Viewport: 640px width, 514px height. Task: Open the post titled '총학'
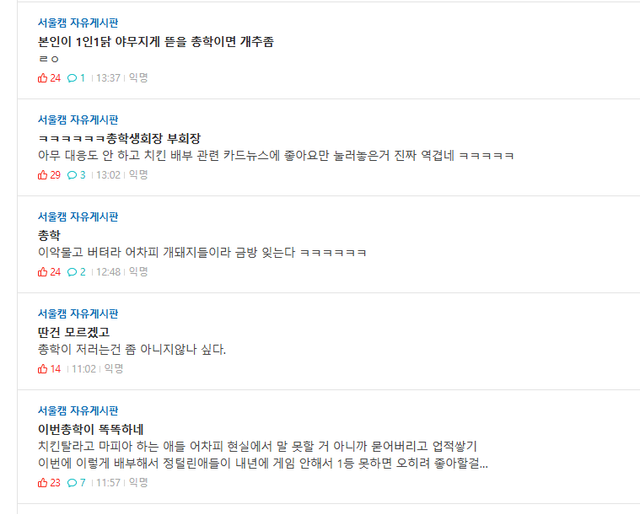pyautogui.click(x=49, y=236)
